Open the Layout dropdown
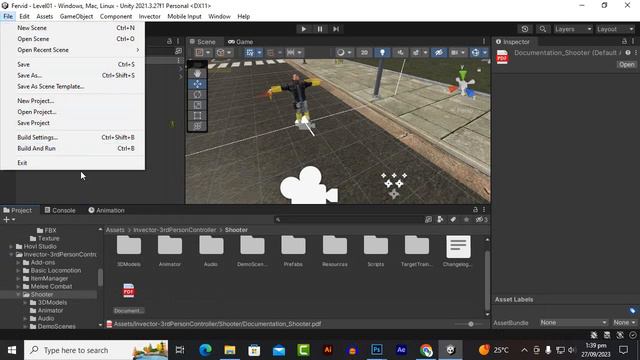 (615, 29)
